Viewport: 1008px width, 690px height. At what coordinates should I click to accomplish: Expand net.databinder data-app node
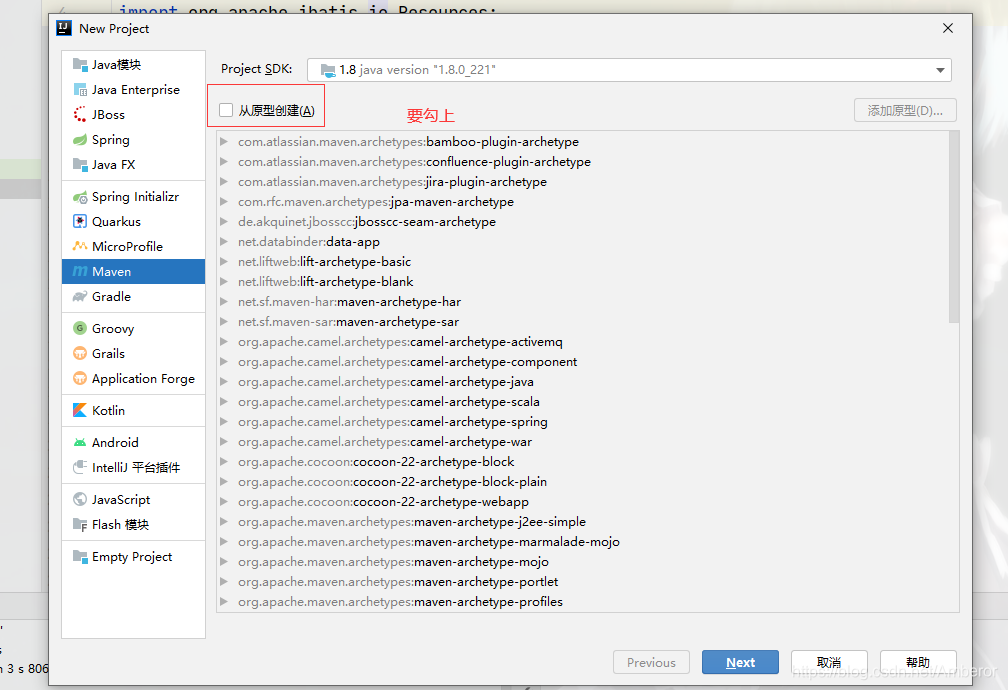224,242
